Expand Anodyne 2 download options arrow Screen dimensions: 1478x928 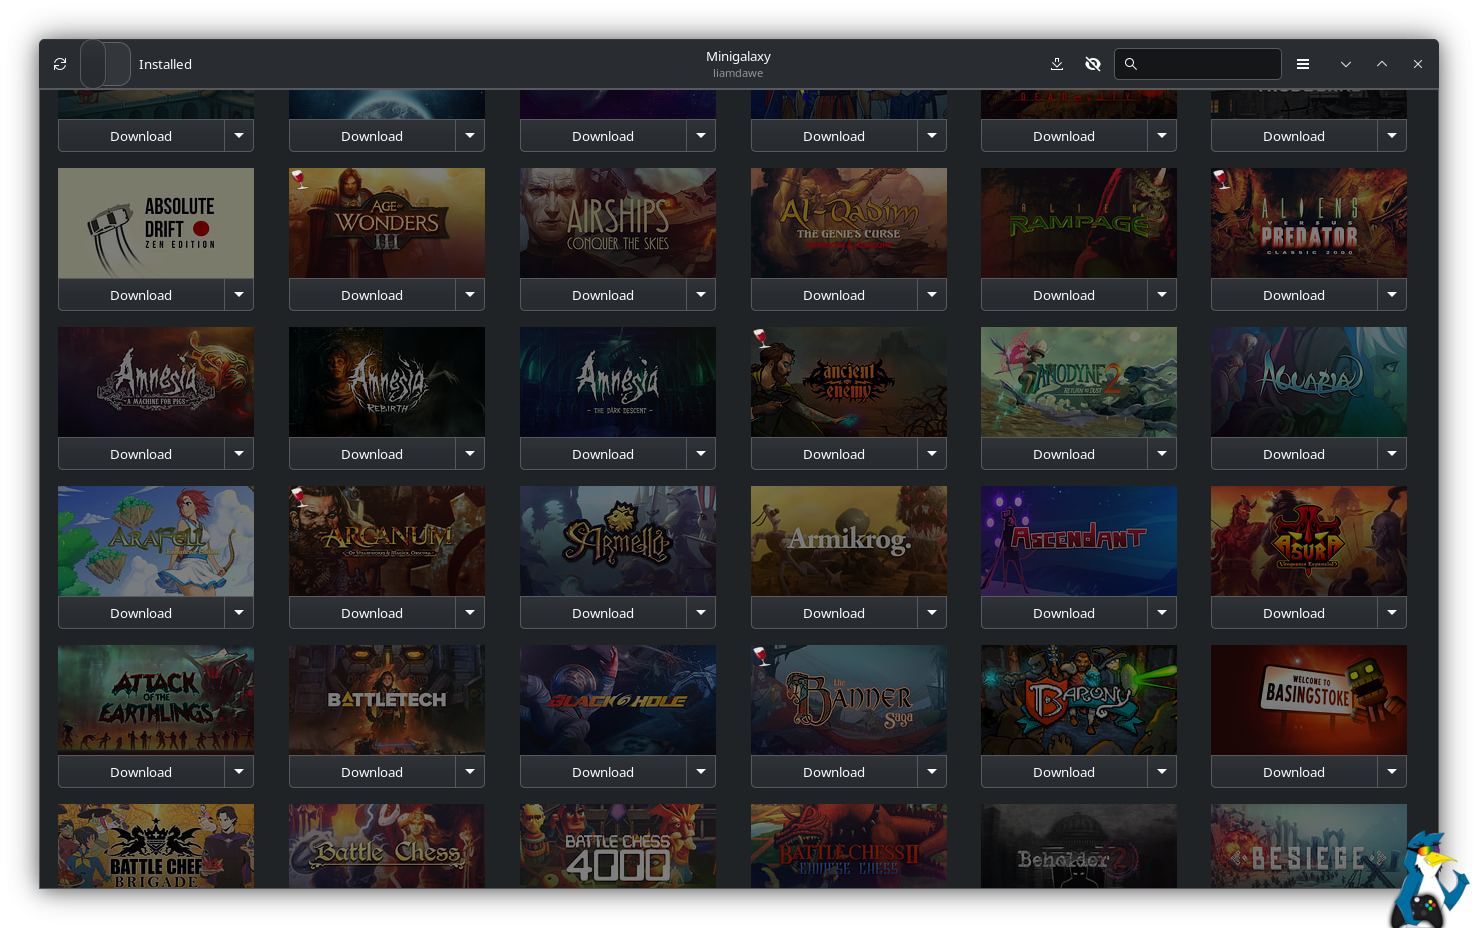1162,454
